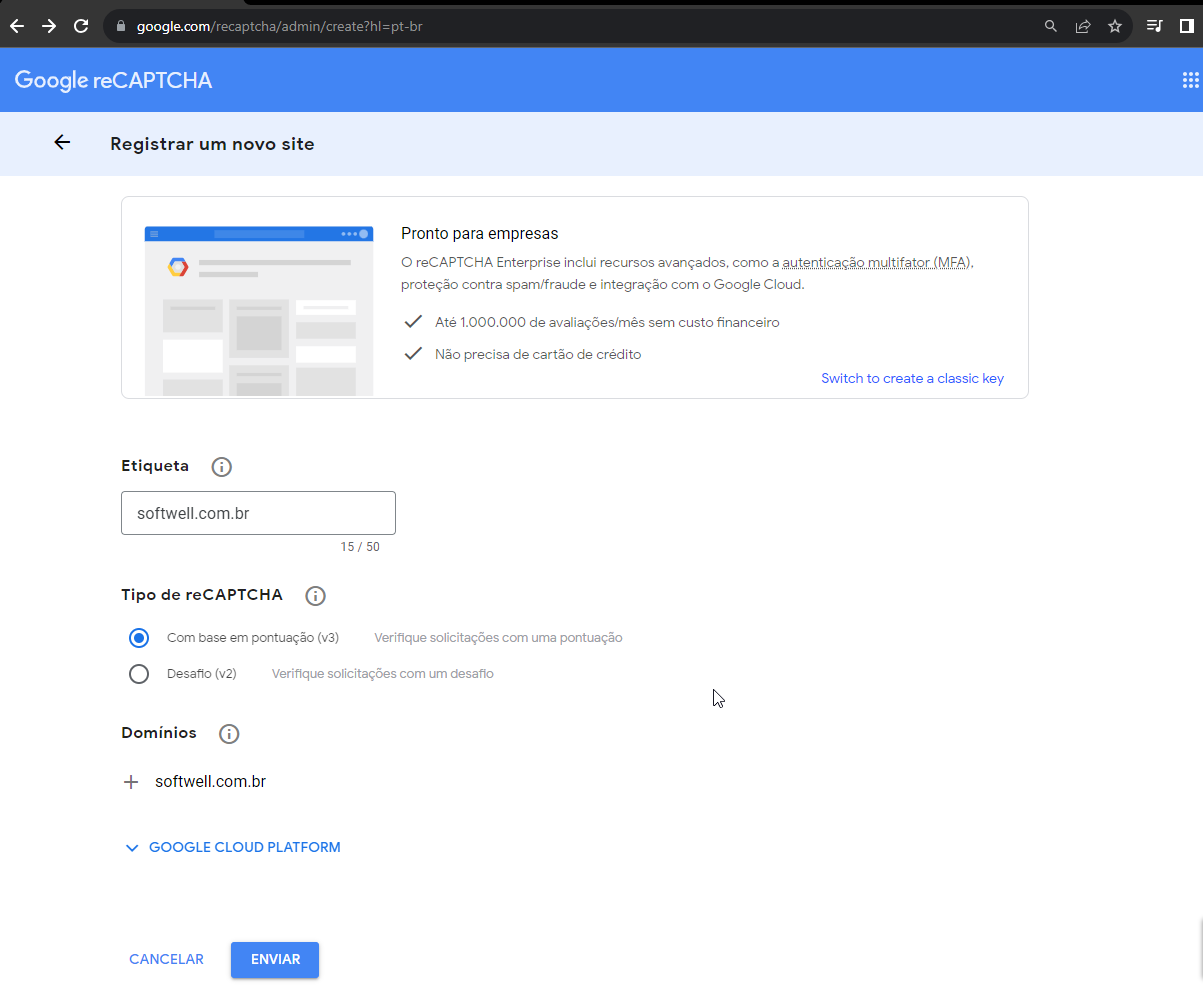Select the Com base em pontuação (v3) option
Image resolution: width=1203 pixels, height=993 pixels.
tap(138, 637)
